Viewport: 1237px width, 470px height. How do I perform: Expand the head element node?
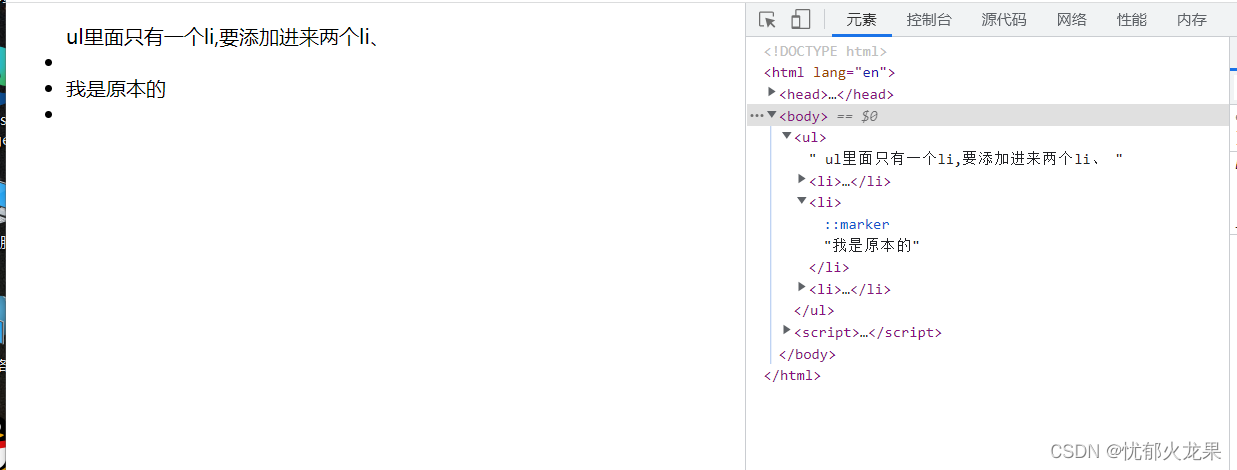772,93
